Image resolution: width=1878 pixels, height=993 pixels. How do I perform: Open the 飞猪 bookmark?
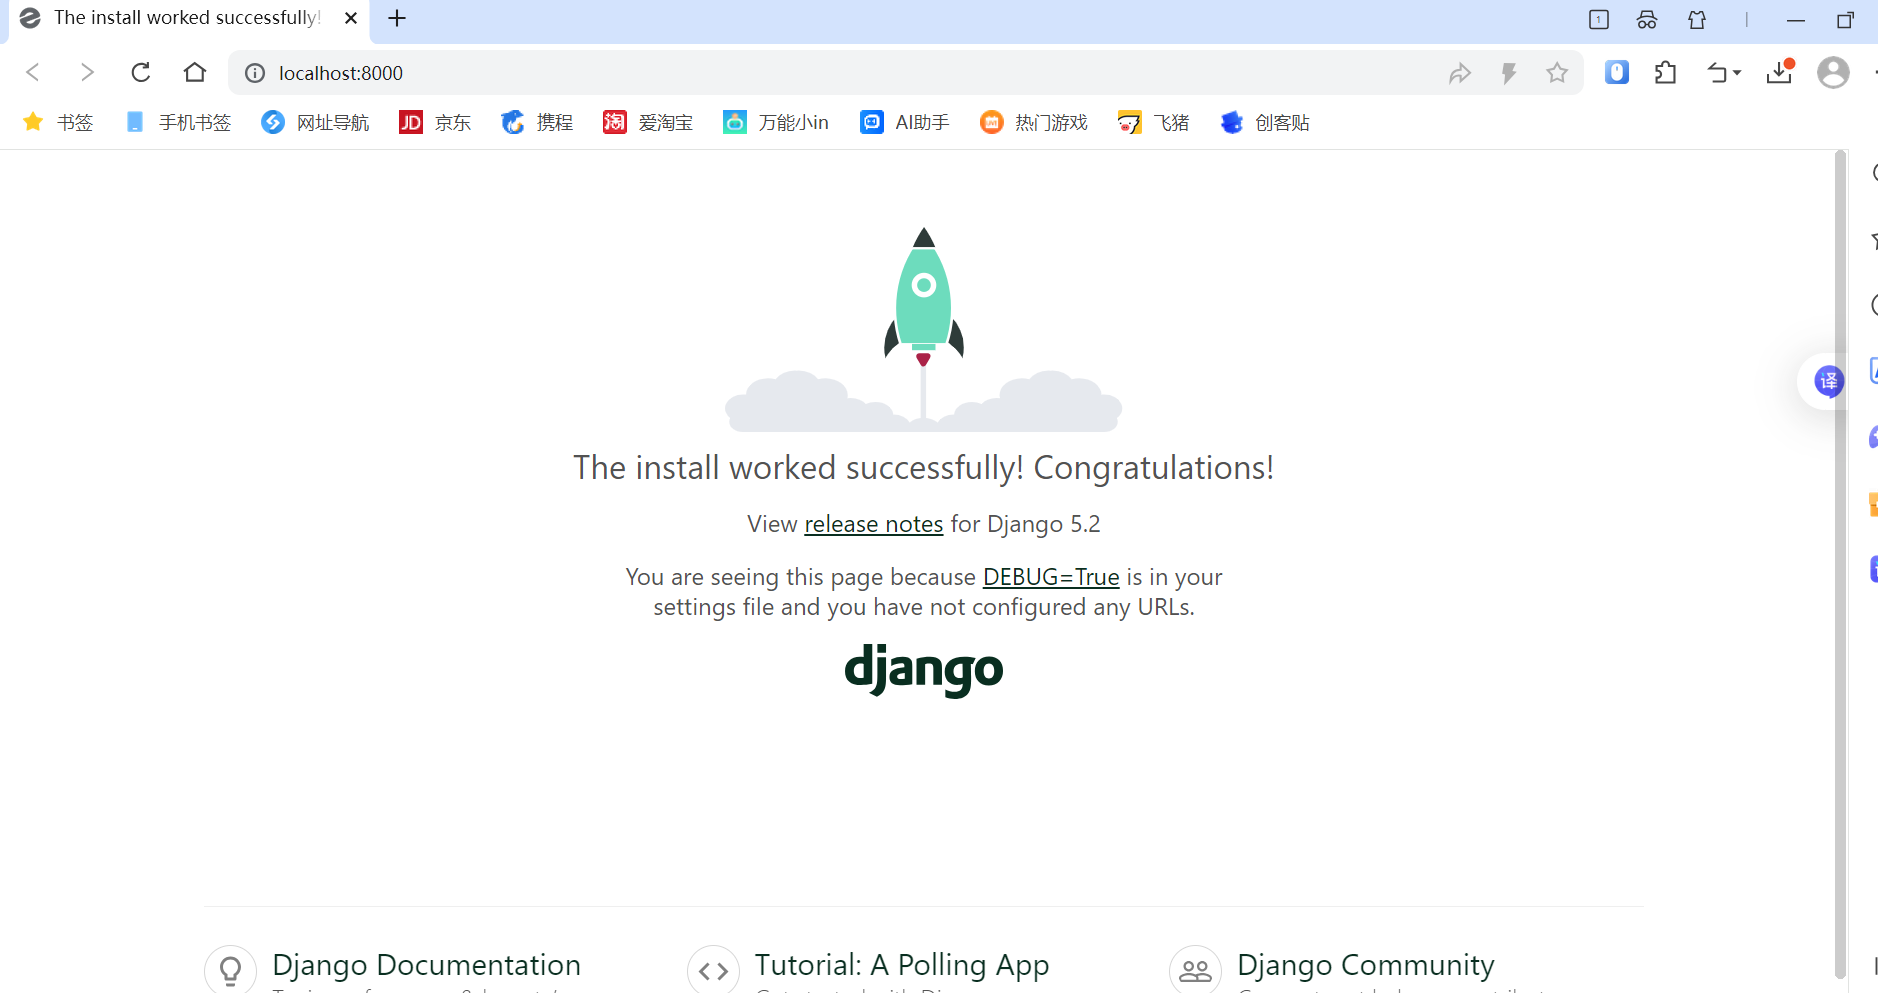pos(1154,122)
